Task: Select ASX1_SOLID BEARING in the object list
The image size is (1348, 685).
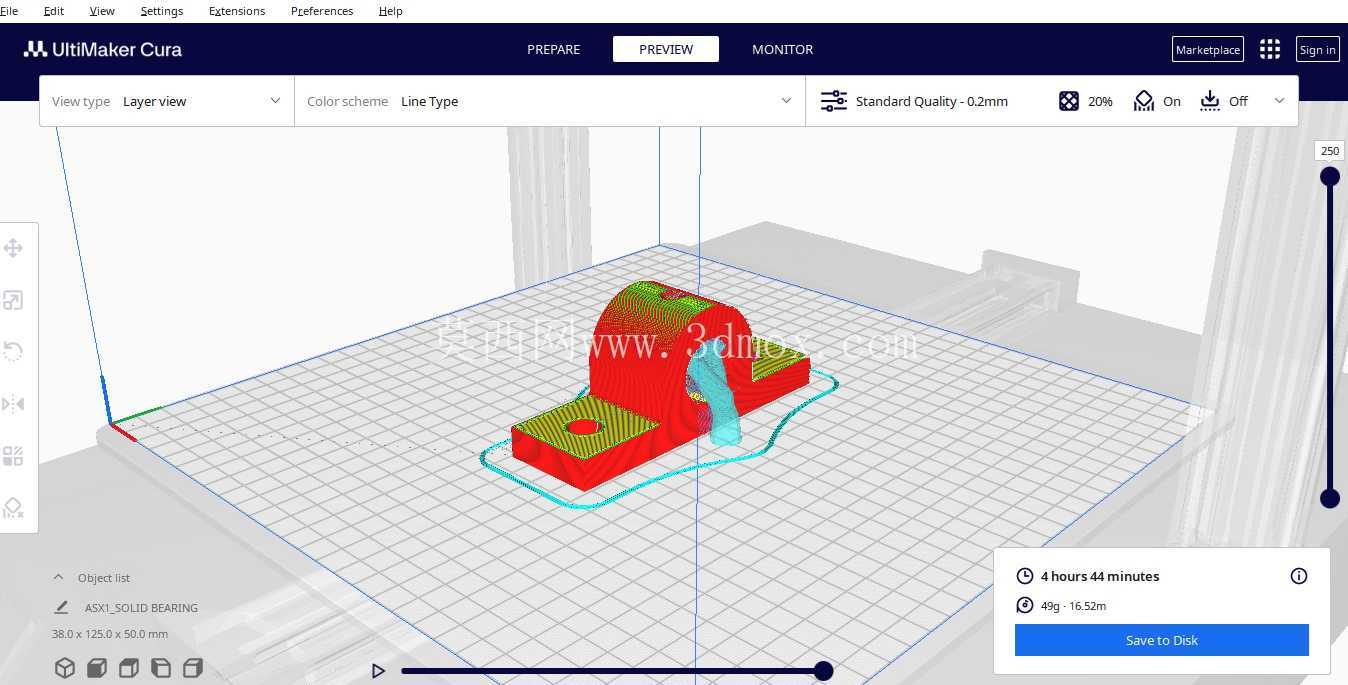Action: pos(141,607)
